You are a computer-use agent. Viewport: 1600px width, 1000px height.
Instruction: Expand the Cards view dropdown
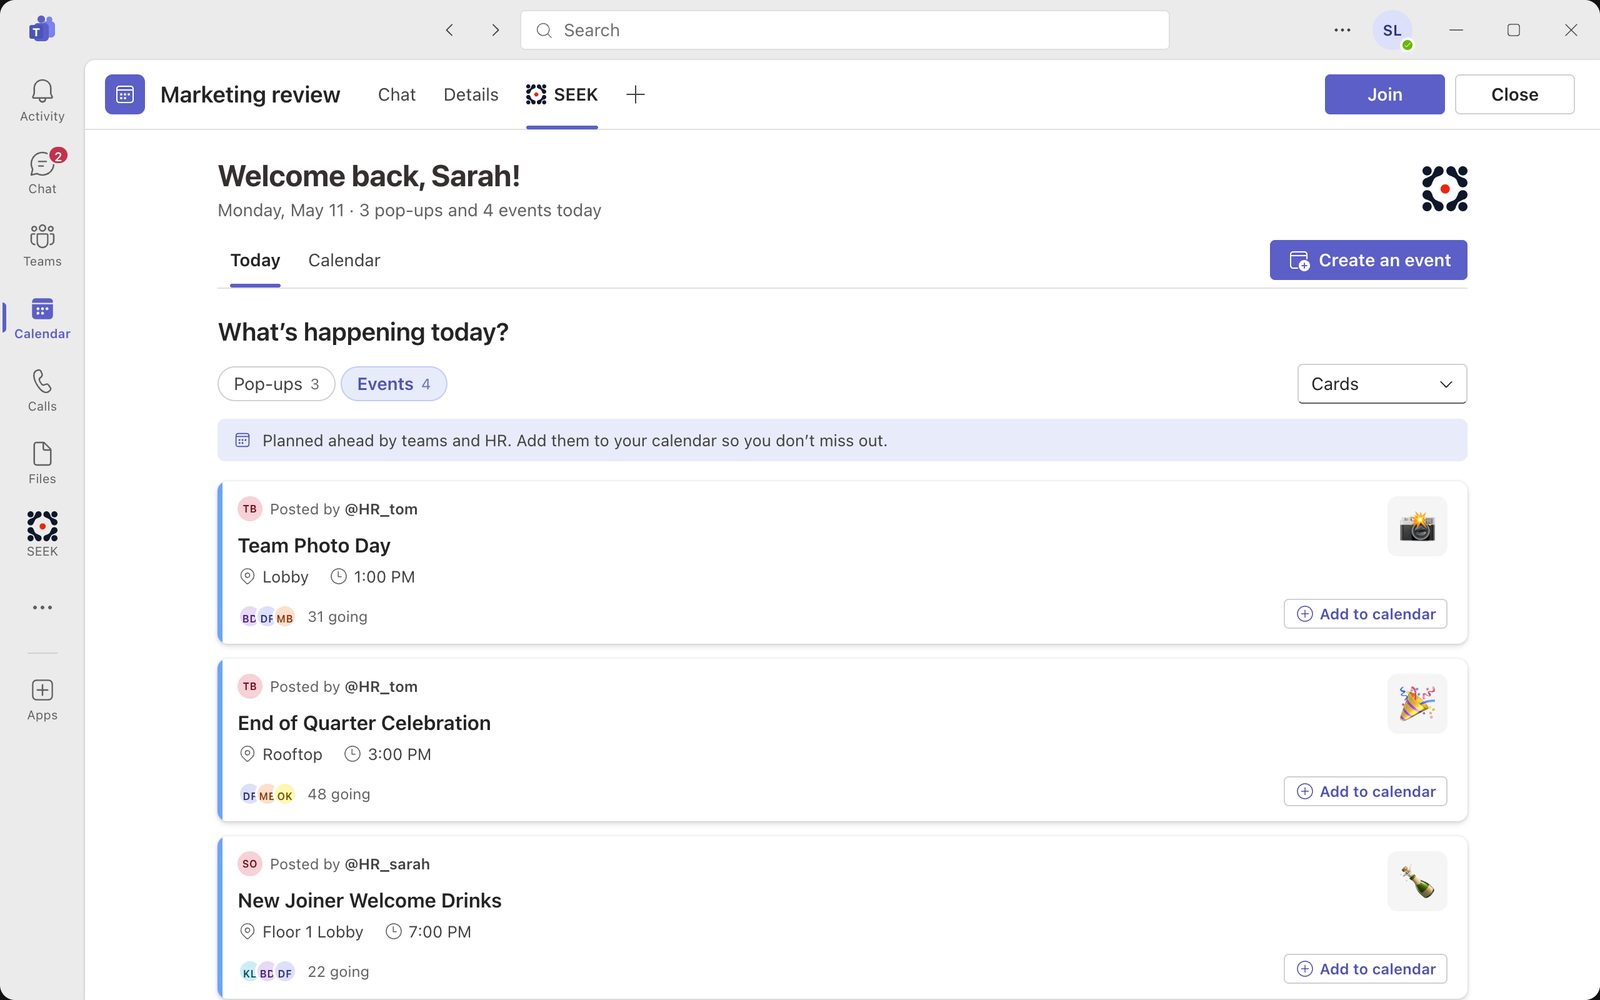coord(1382,384)
